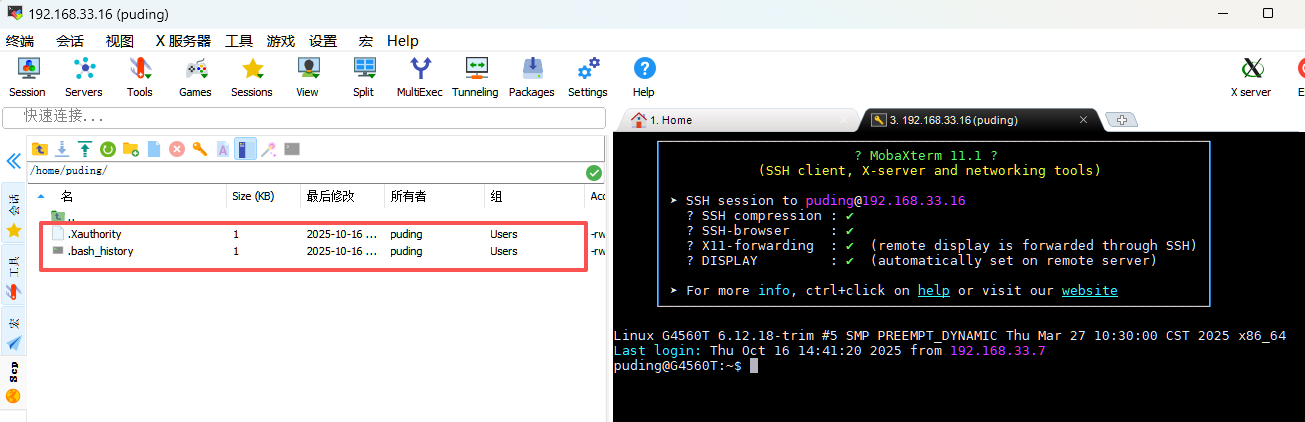The width and height of the screenshot is (1305, 422).
Task: Collapse the sidebar with double chevron
Action: pyautogui.click(x=14, y=161)
